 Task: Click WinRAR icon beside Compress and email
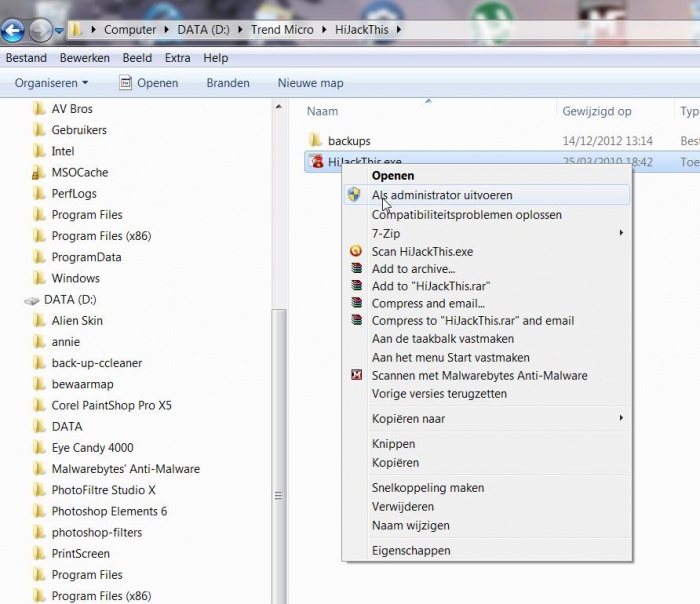tap(356, 303)
